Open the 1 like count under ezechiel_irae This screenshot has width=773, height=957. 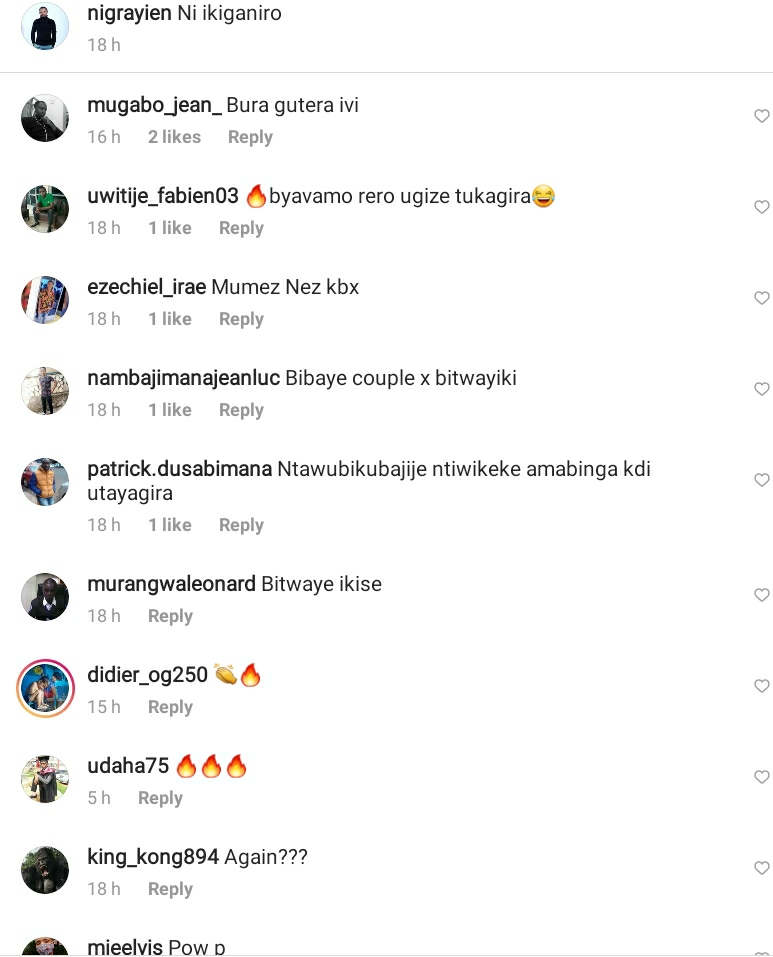[170, 319]
